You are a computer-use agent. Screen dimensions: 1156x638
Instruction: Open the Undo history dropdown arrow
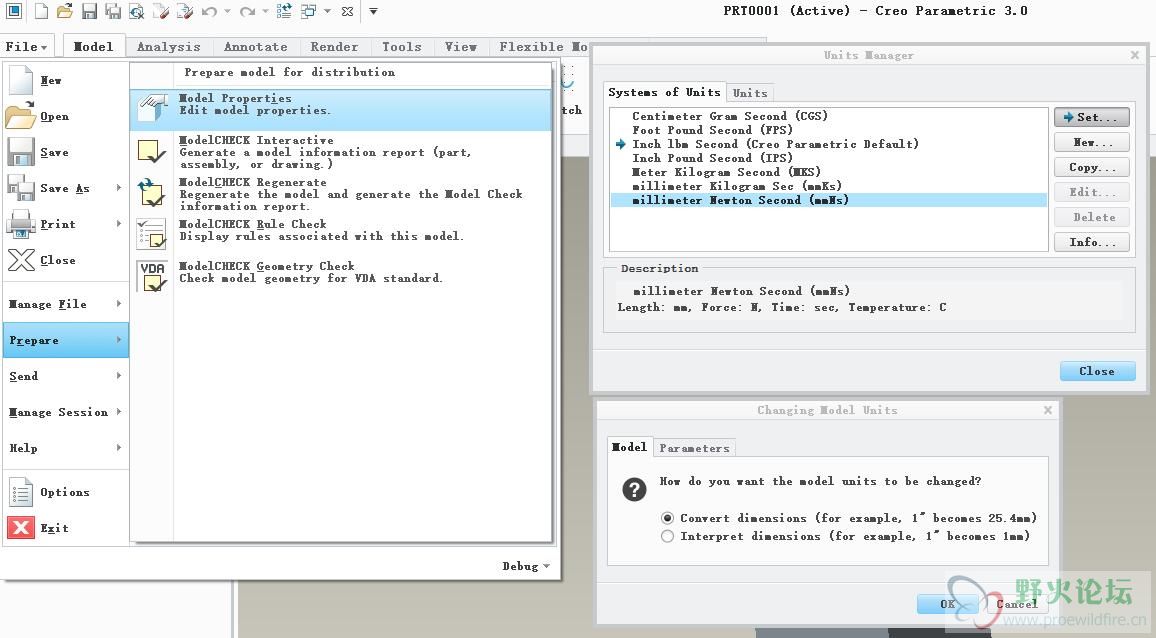pyautogui.click(x=227, y=11)
